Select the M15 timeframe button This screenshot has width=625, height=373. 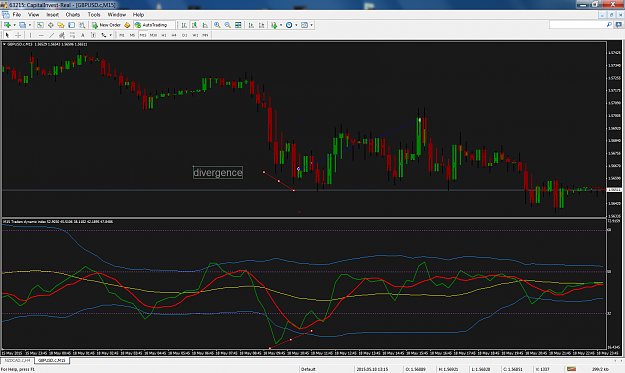[x=143, y=35]
